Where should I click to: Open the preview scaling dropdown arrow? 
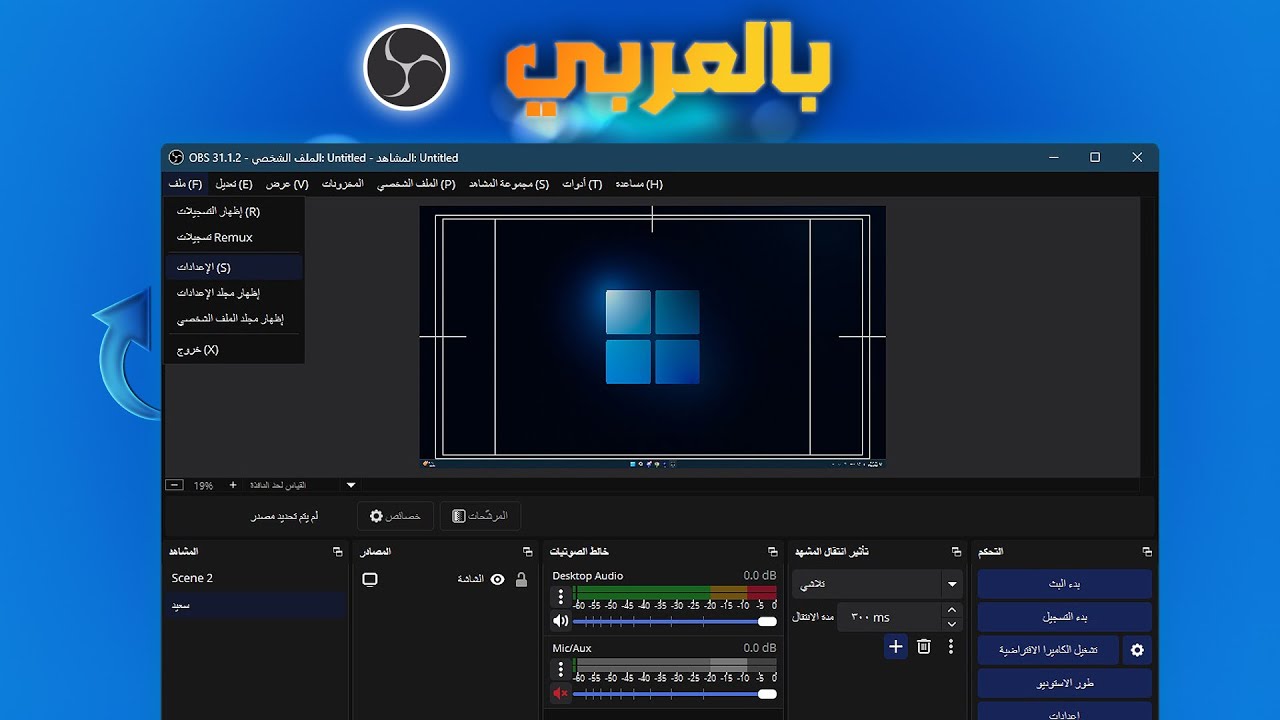click(x=351, y=485)
